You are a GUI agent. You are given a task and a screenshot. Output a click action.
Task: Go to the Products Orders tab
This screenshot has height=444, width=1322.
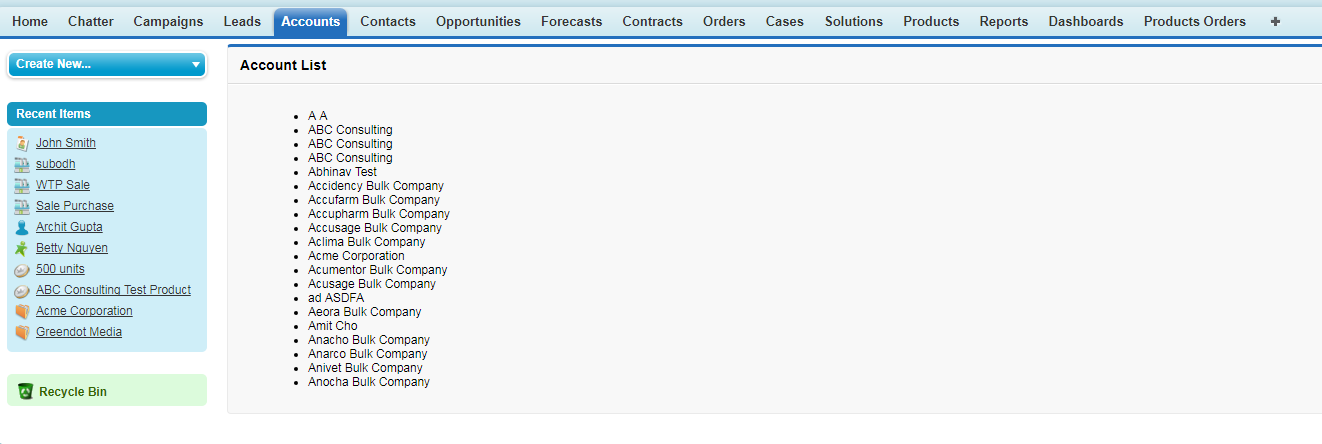point(1194,21)
